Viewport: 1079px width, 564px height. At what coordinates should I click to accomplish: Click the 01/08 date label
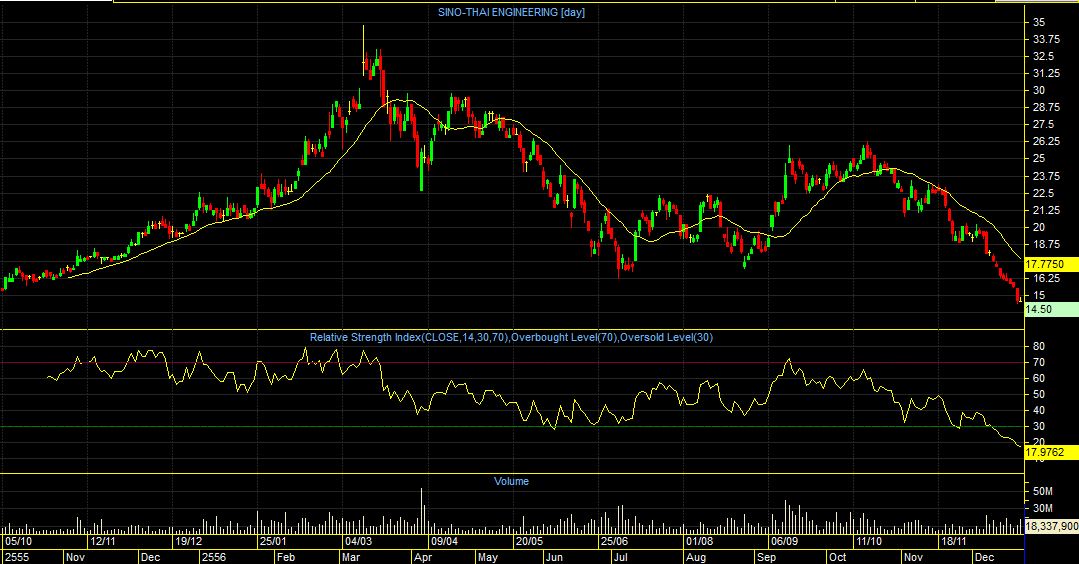(x=699, y=542)
